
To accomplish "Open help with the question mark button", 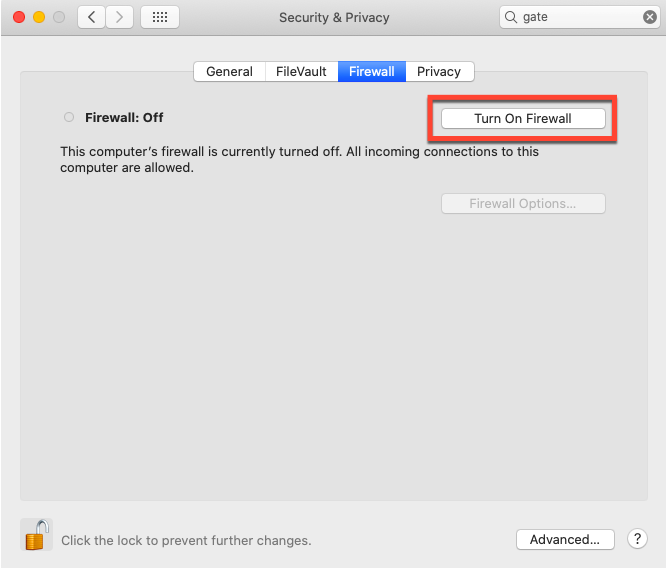I will 637,539.
